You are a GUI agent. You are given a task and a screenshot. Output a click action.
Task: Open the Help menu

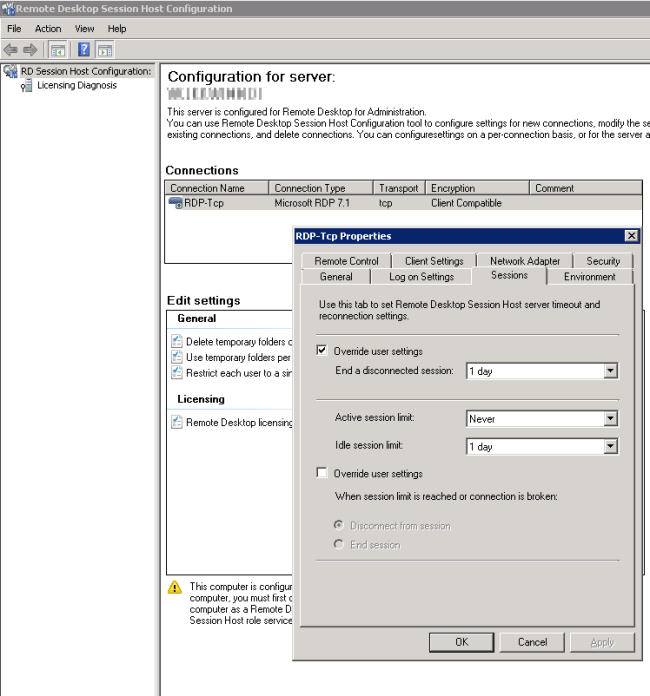117,29
